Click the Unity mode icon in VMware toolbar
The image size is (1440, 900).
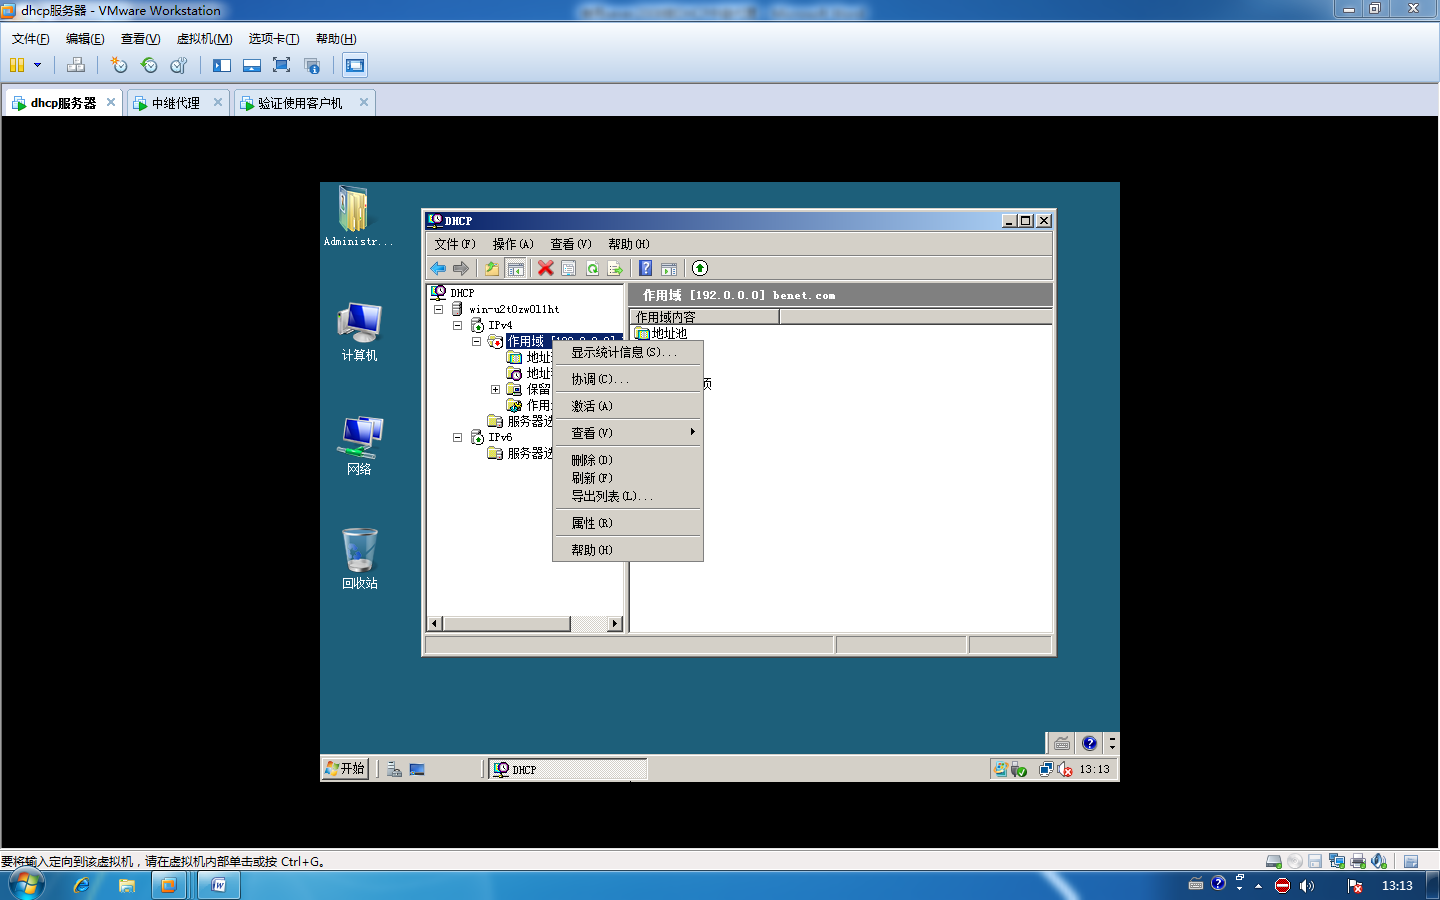312,65
